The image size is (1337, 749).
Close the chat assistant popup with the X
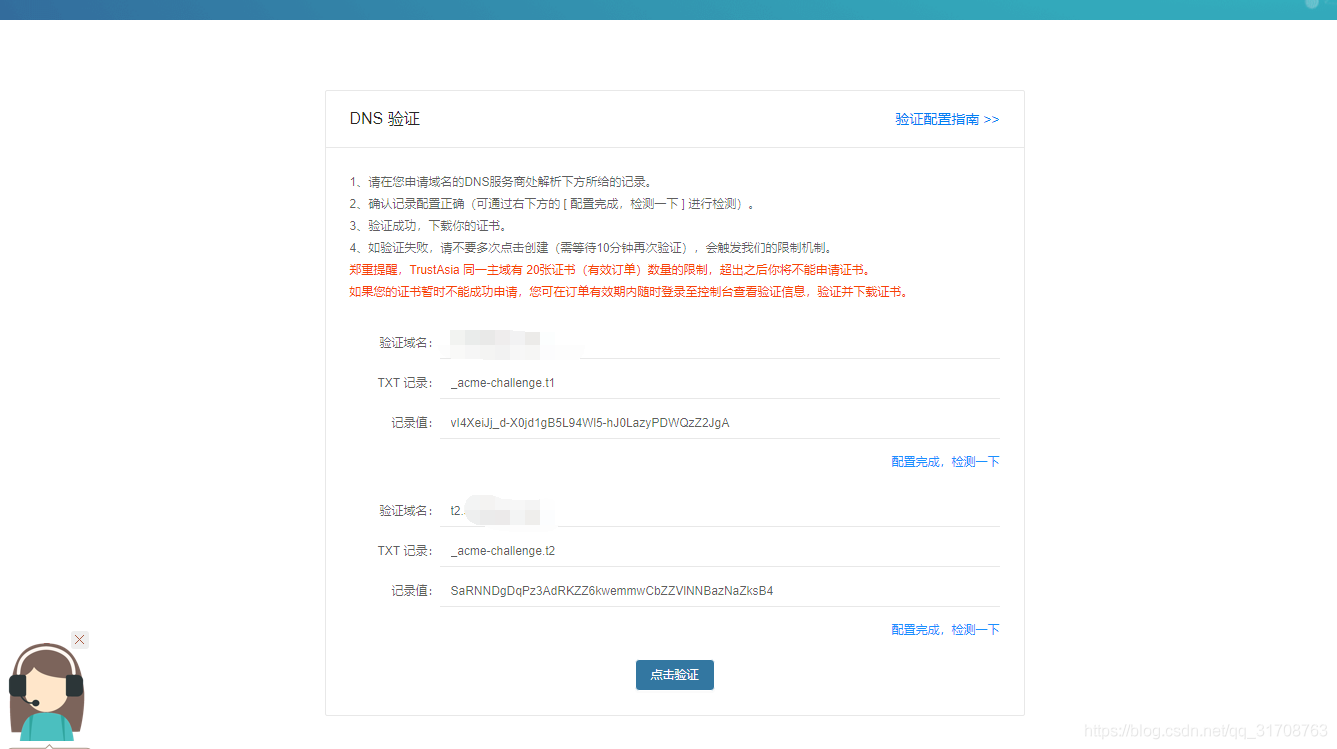click(79, 639)
